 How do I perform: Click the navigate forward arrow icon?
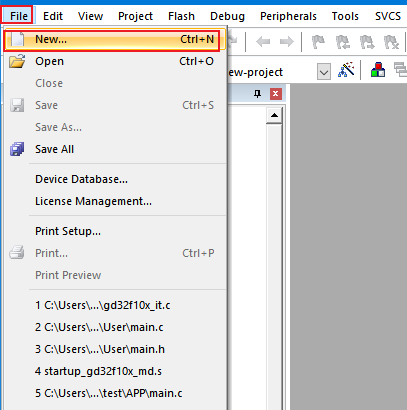287,42
